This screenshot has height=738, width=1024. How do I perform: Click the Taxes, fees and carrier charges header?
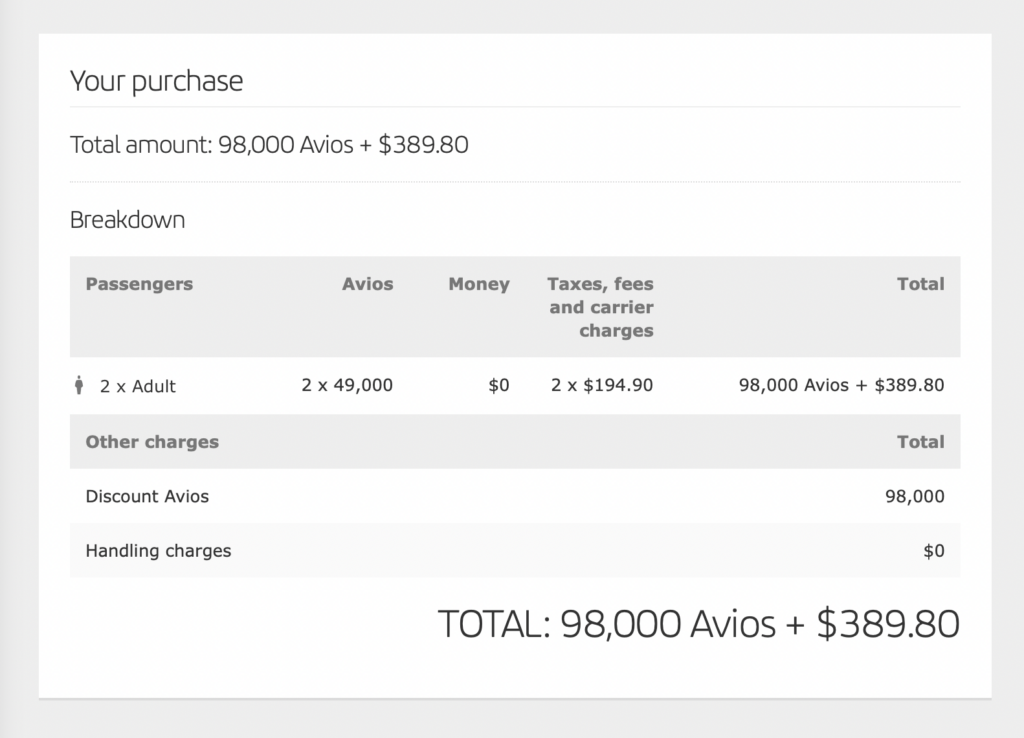[x=600, y=307]
